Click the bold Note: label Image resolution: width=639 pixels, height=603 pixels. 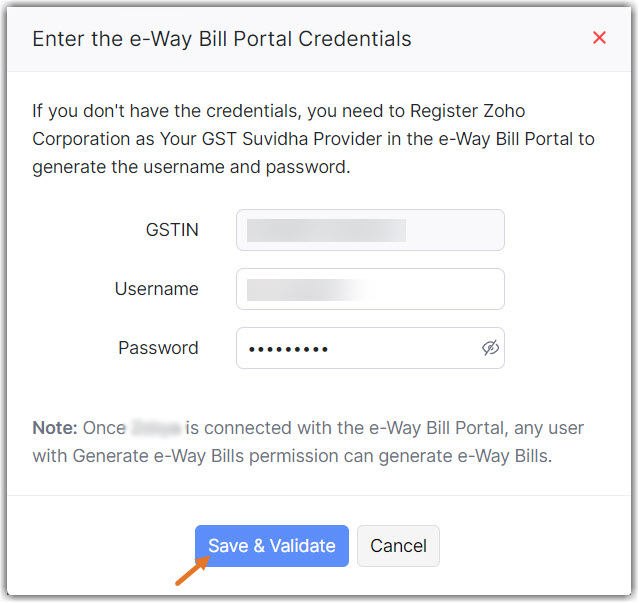(x=54, y=428)
